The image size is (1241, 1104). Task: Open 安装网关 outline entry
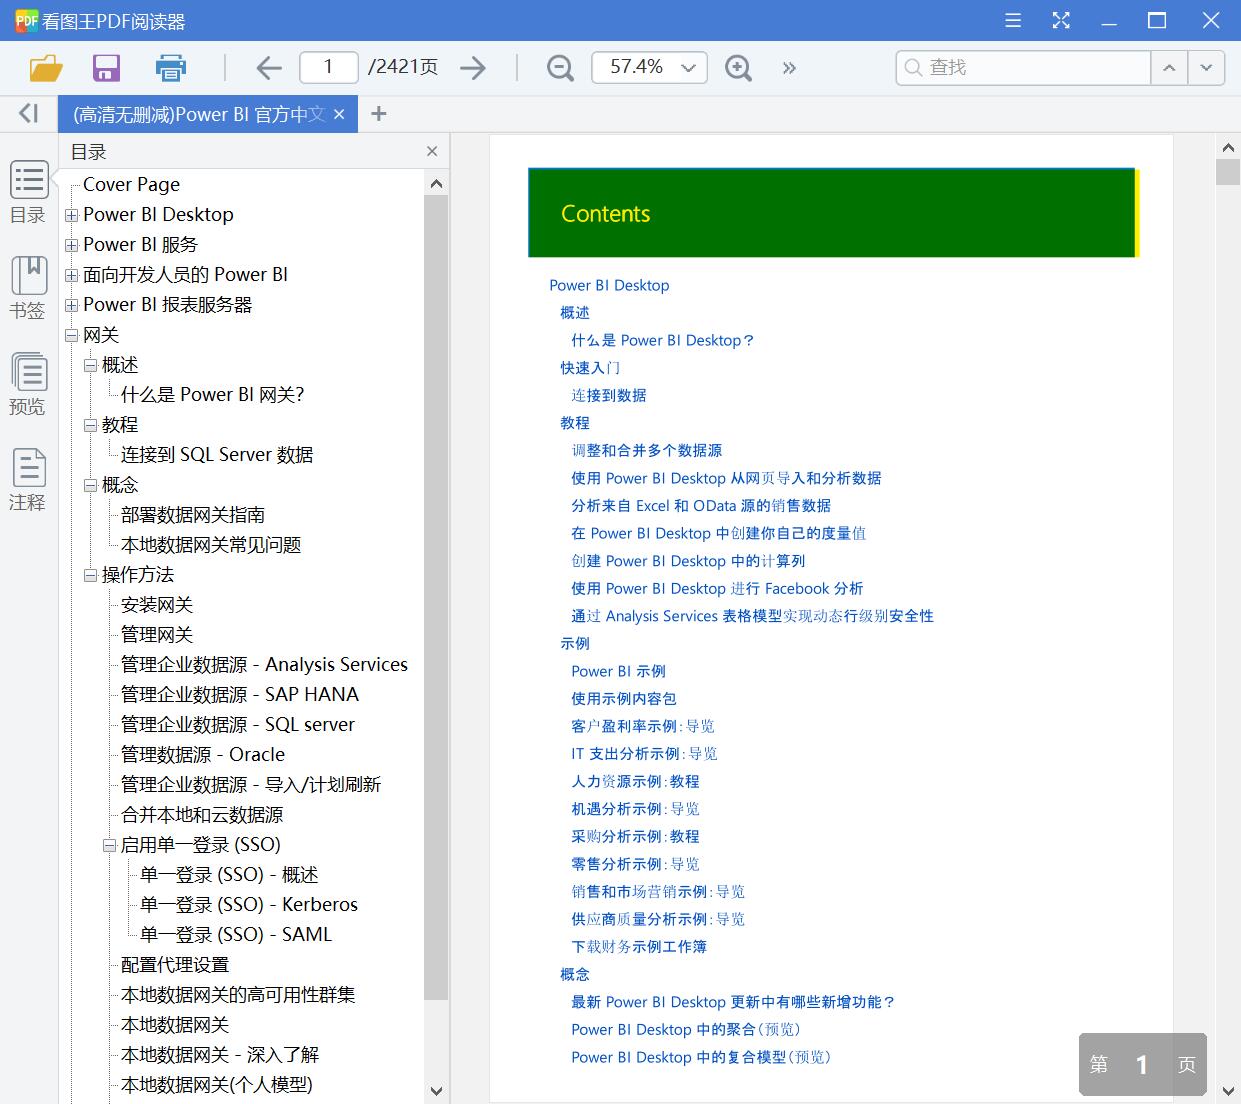pos(157,604)
